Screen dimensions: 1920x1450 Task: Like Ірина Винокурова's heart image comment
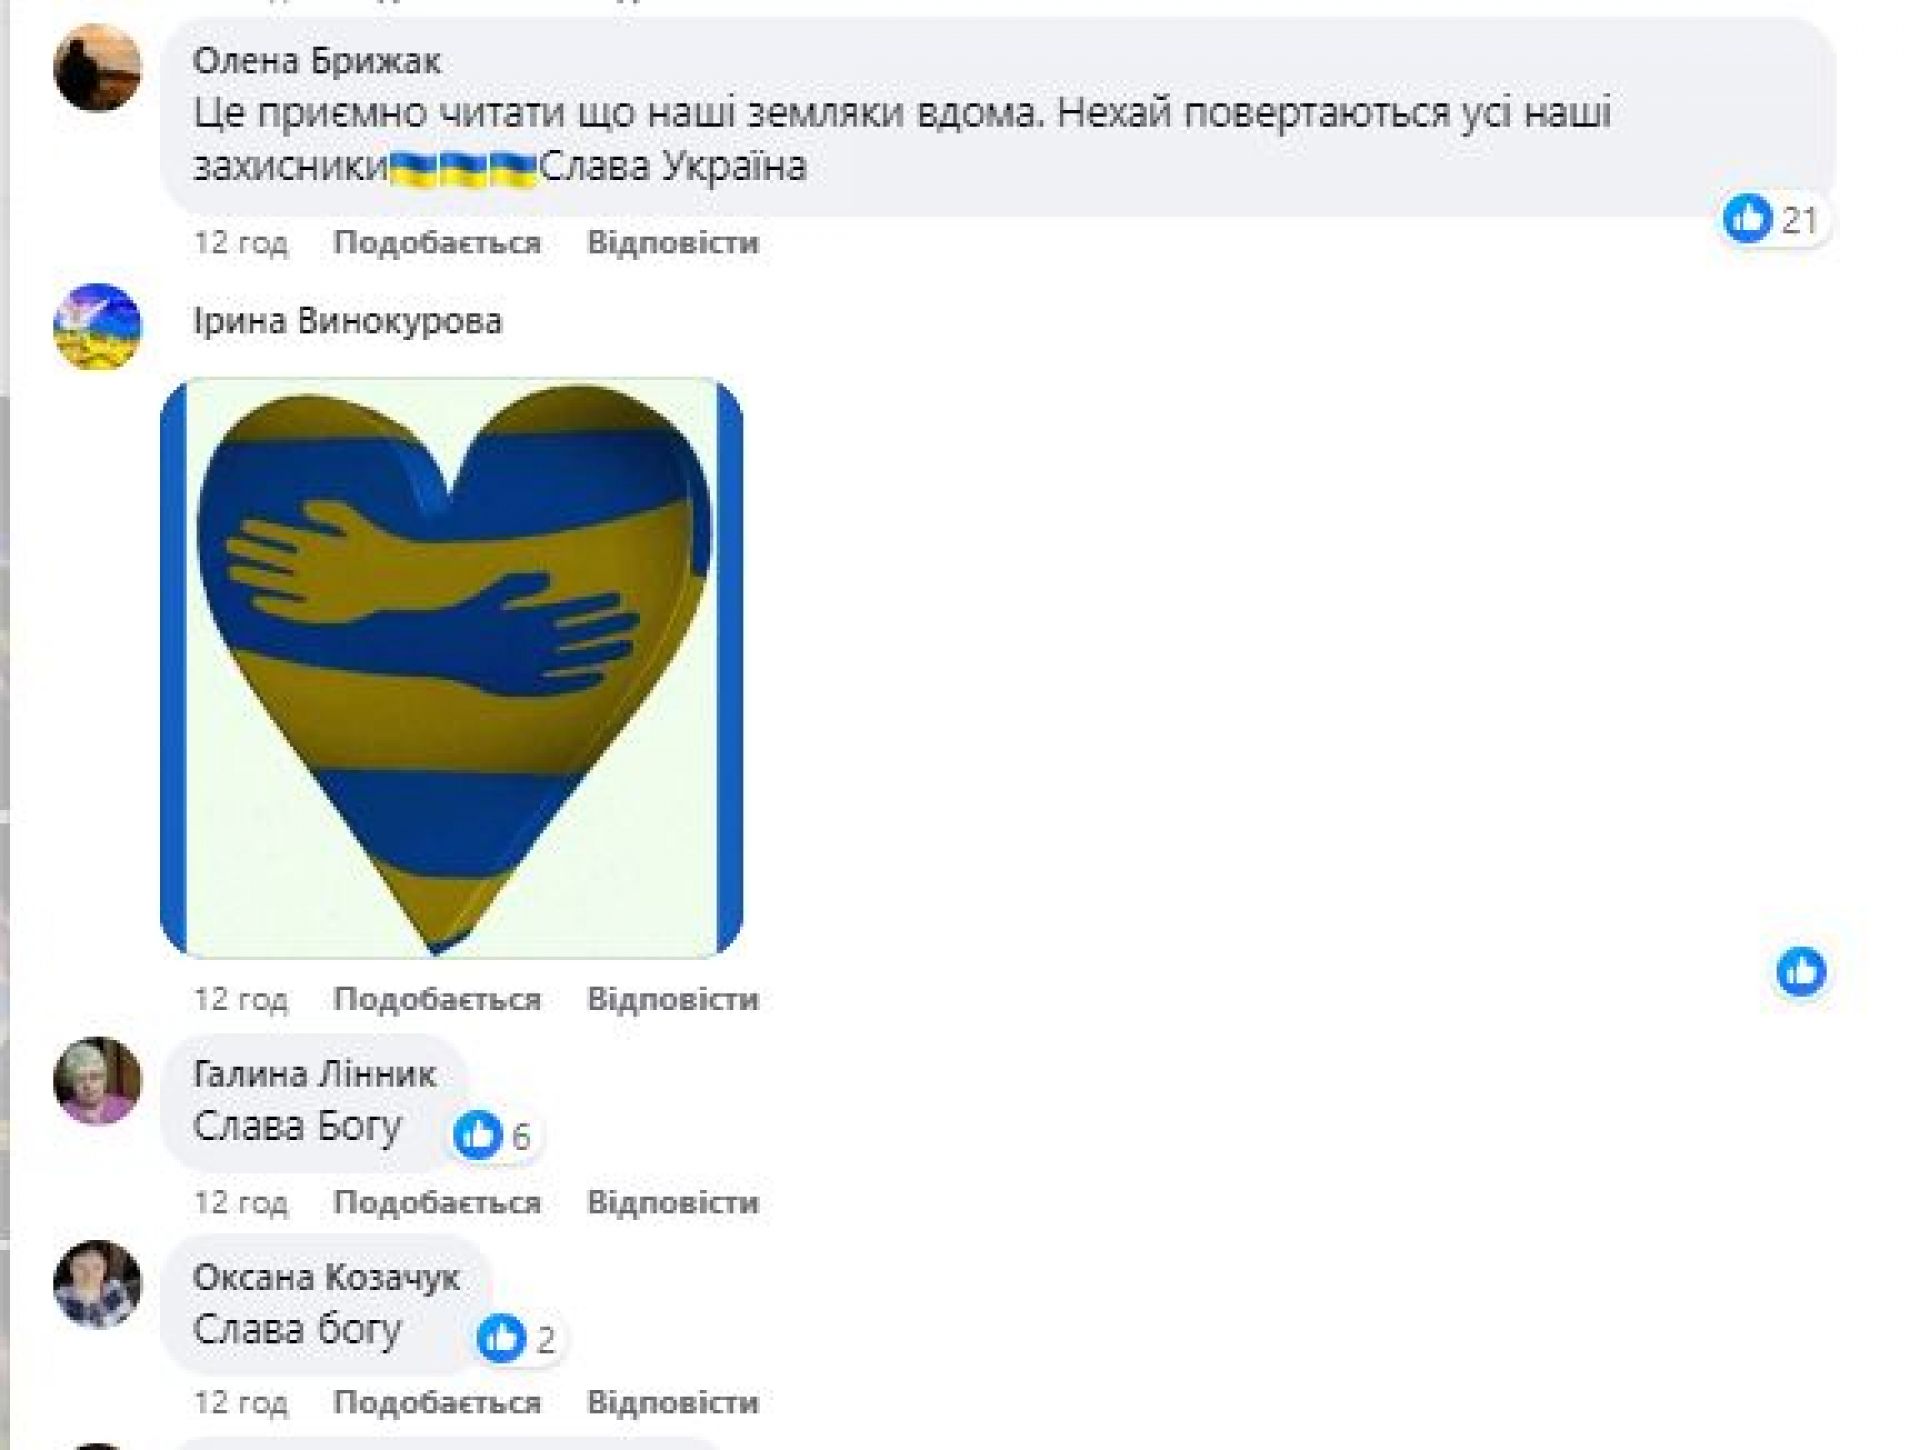click(x=437, y=999)
